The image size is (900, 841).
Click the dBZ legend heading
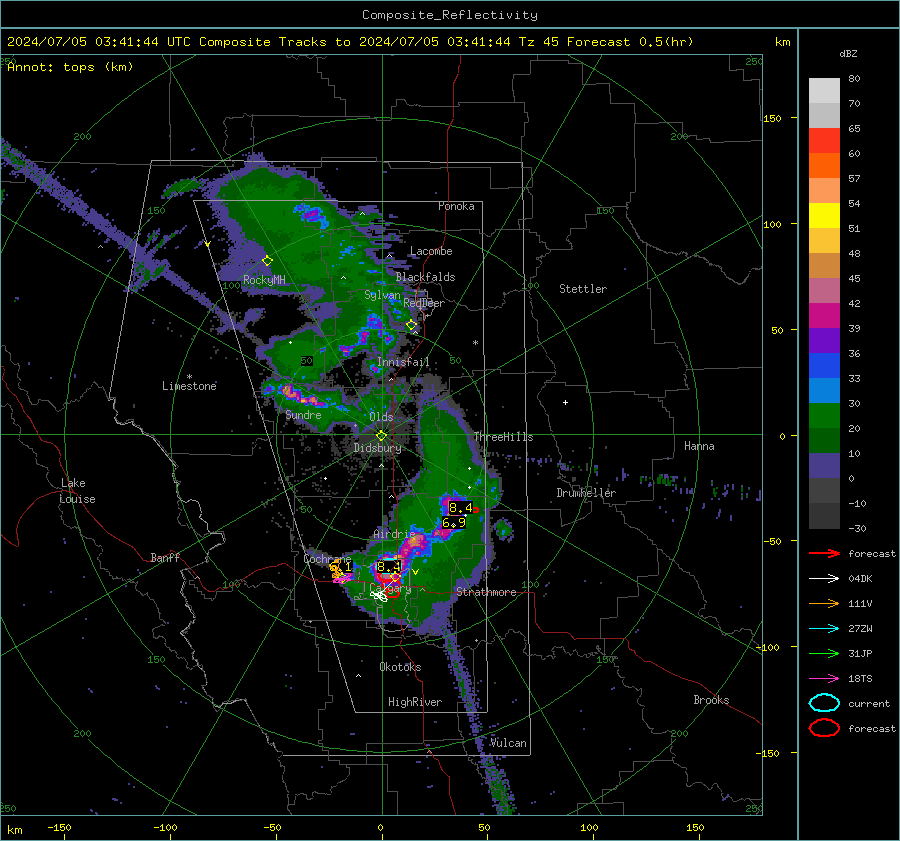coord(848,54)
